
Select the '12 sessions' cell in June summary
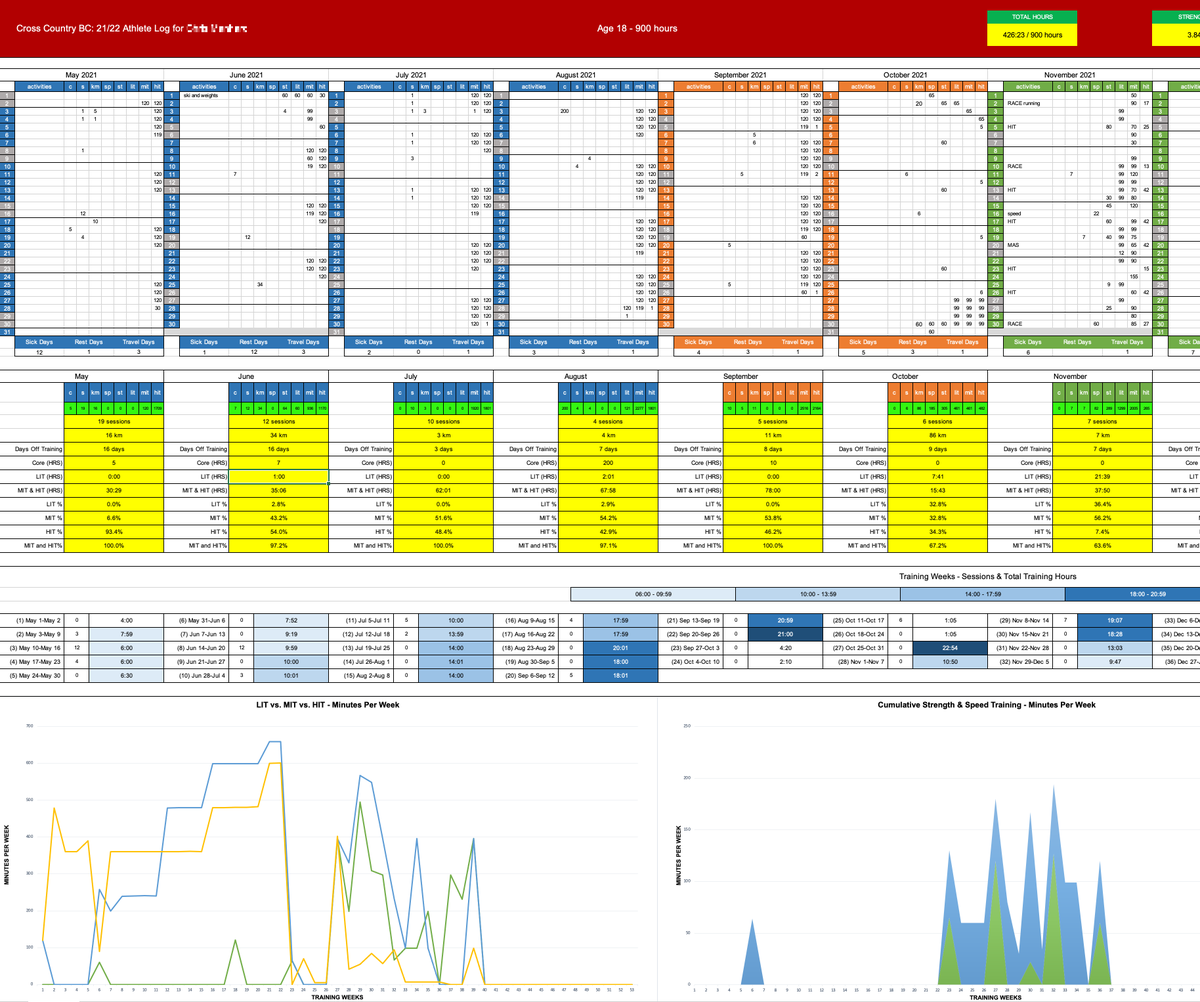click(x=279, y=424)
